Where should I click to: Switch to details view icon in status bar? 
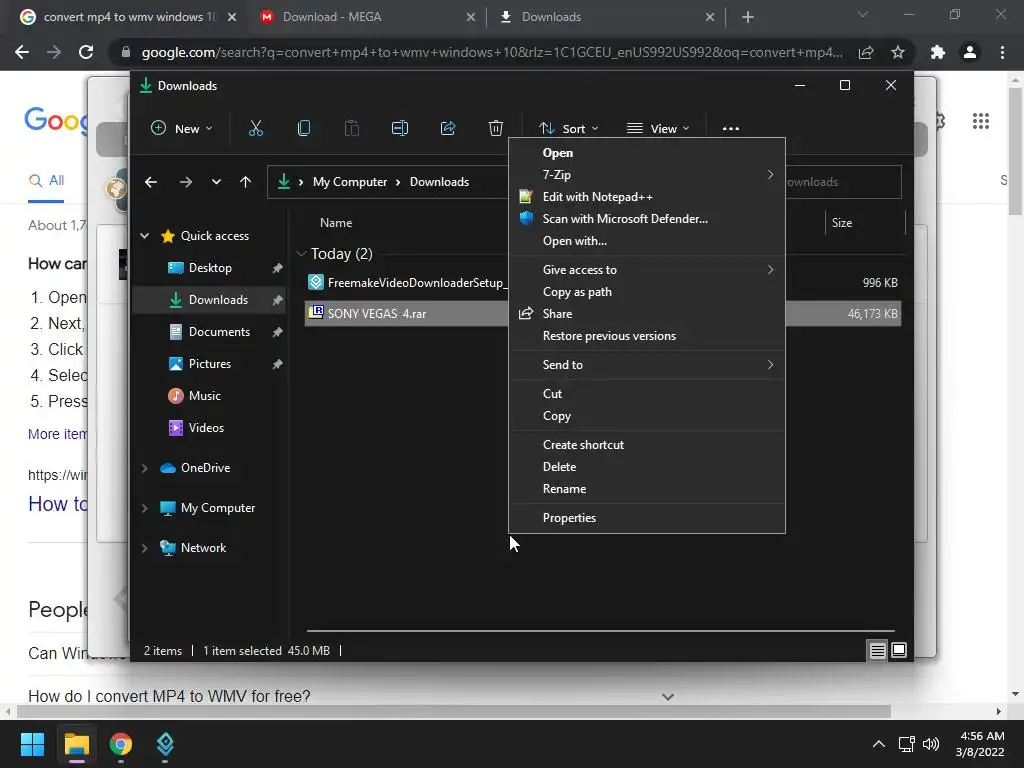pyautogui.click(x=877, y=650)
